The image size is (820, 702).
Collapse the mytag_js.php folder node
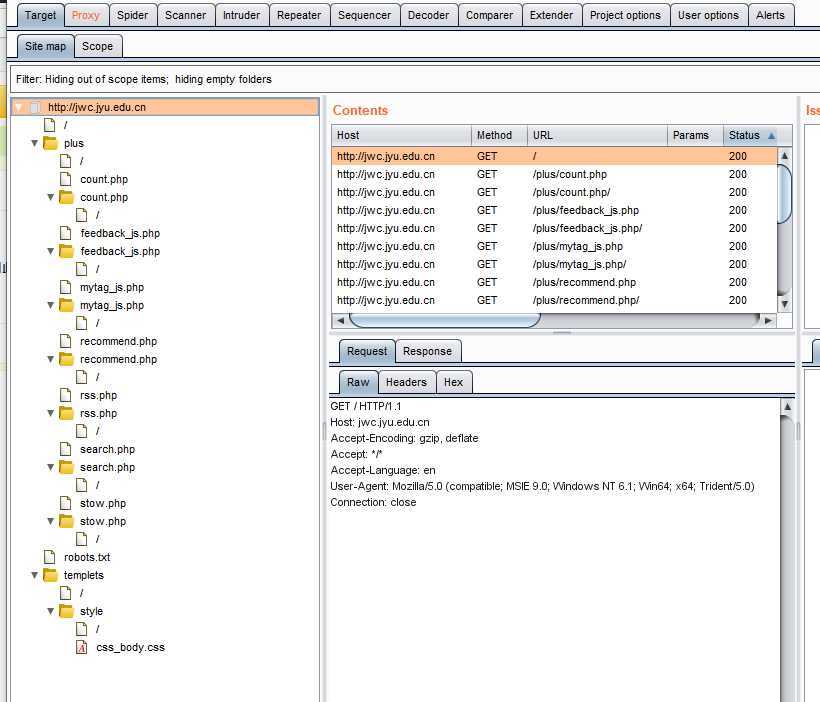click(x=51, y=305)
